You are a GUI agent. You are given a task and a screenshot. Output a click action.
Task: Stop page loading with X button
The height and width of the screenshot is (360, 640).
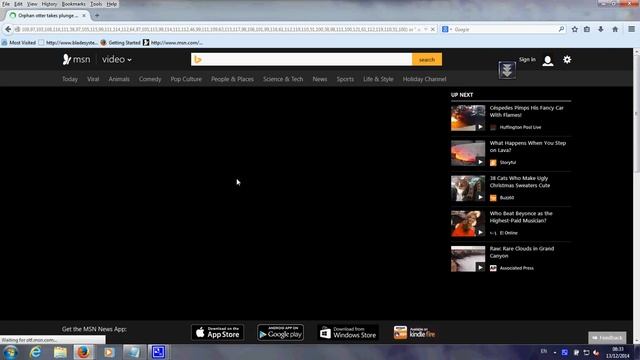pyautogui.click(x=433, y=29)
